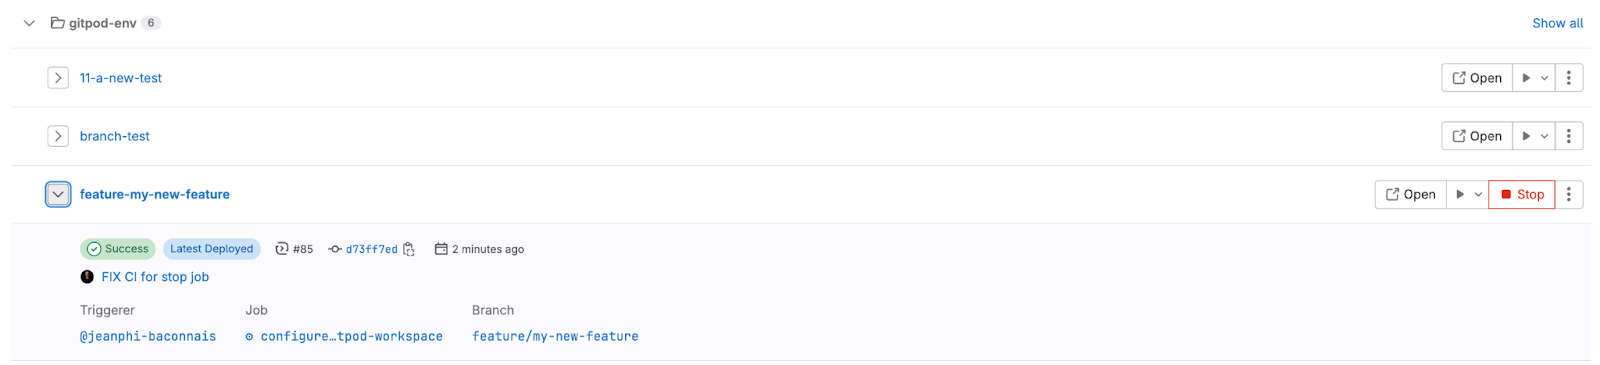Stop the feature-my-new-feature environment
The height and width of the screenshot is (365, 1600).
(x=1522, y=194)
